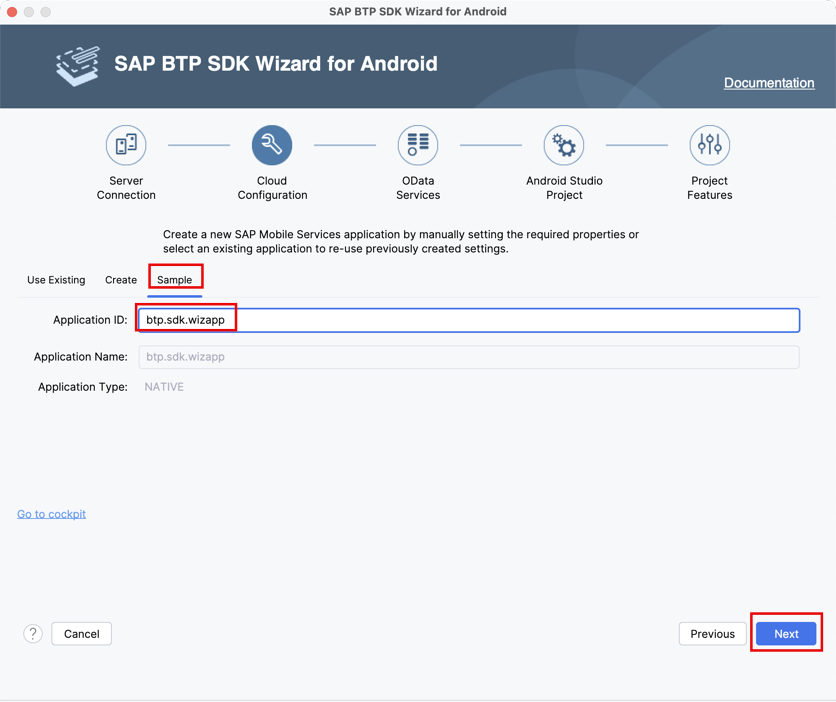Go back with the Previous button
836x702 pixels.
pos(712,634)
